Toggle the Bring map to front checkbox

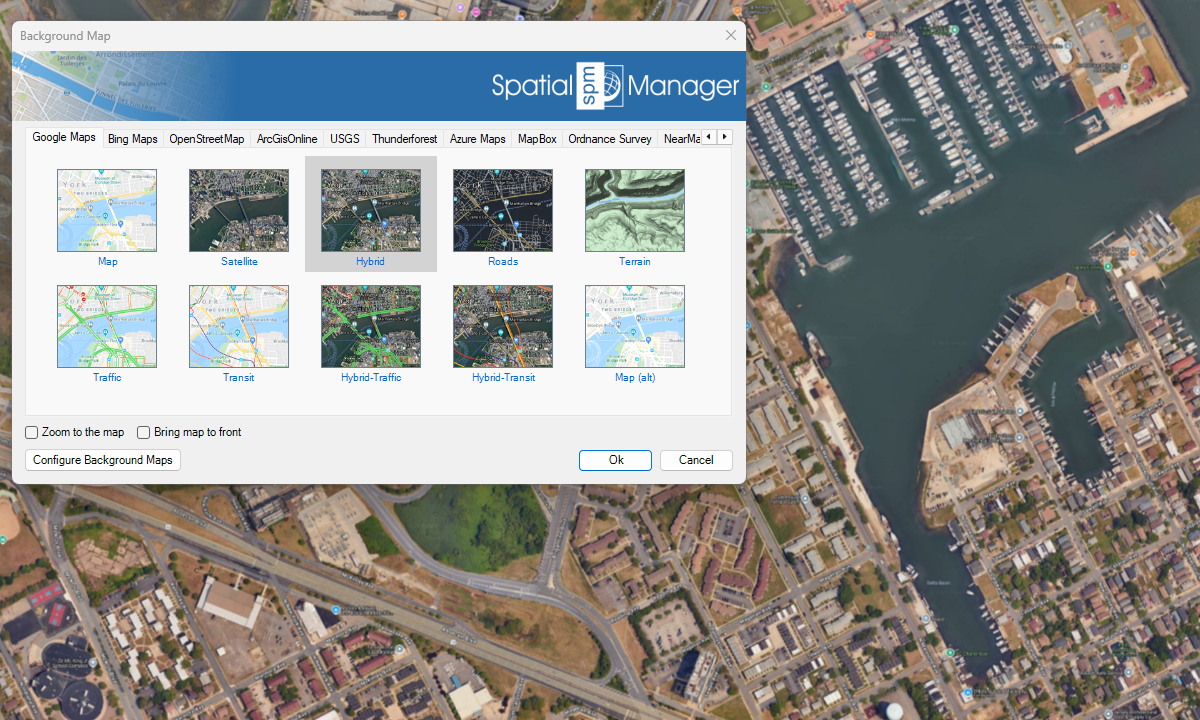144,433
